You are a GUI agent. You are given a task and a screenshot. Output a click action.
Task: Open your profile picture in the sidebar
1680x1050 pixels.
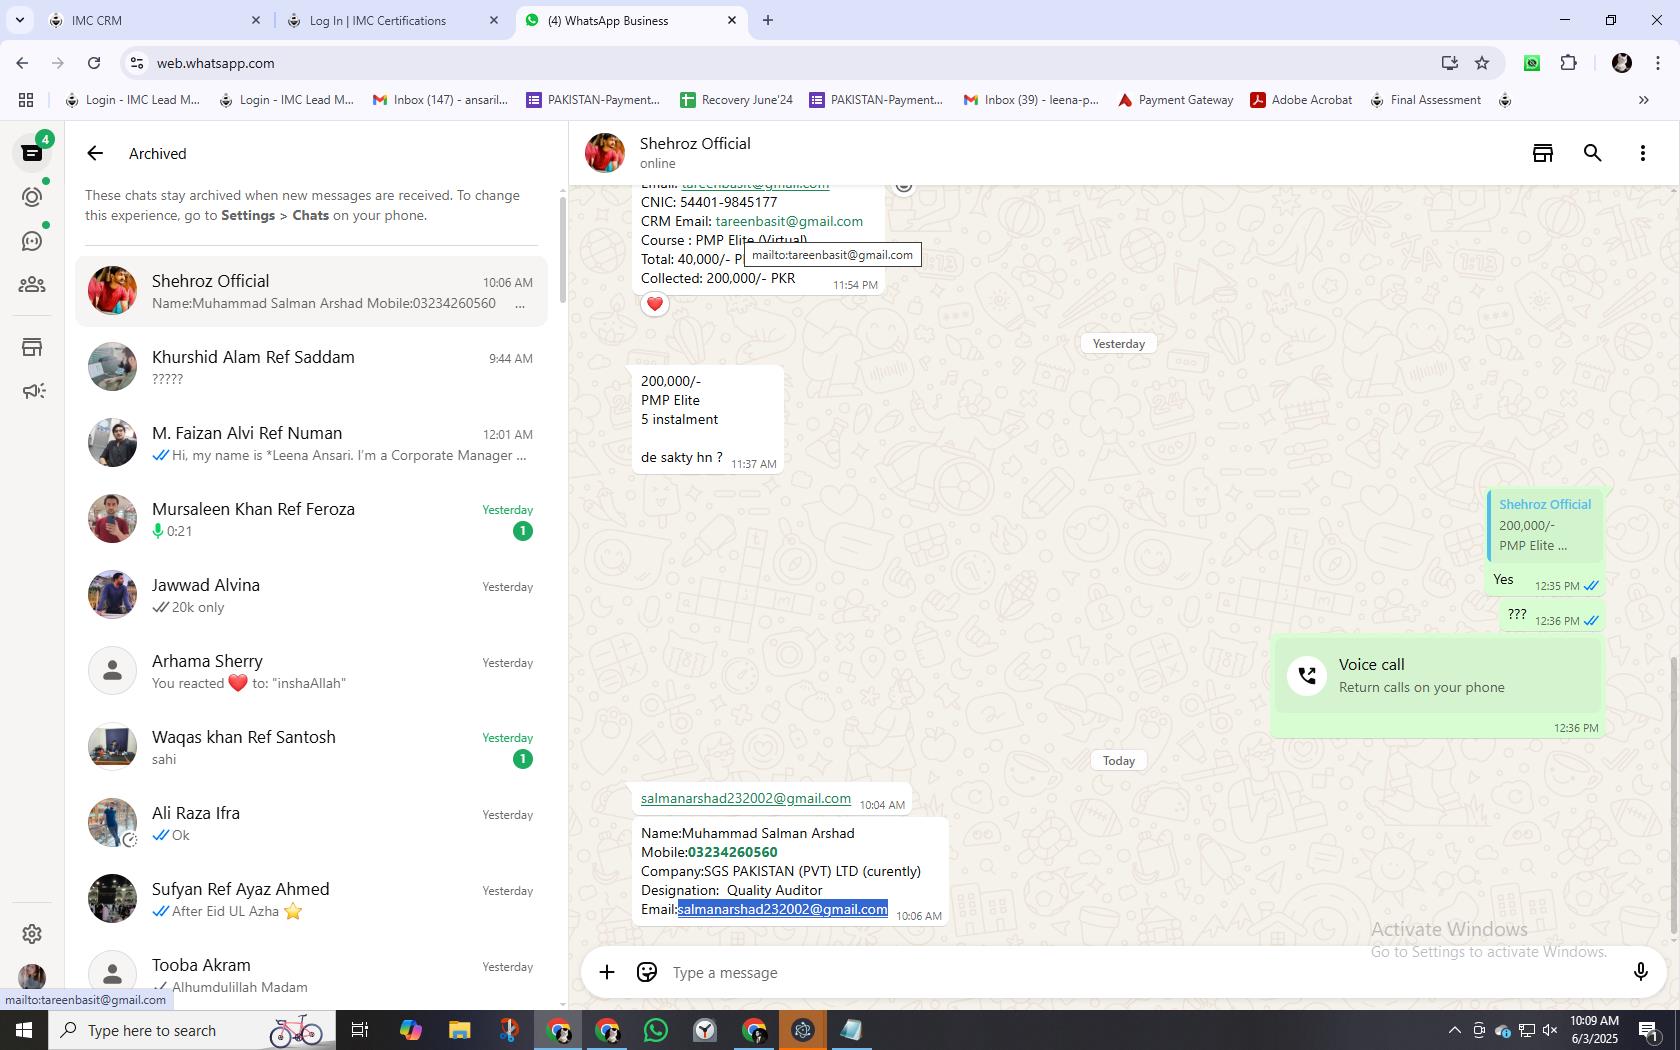[32, 977]
